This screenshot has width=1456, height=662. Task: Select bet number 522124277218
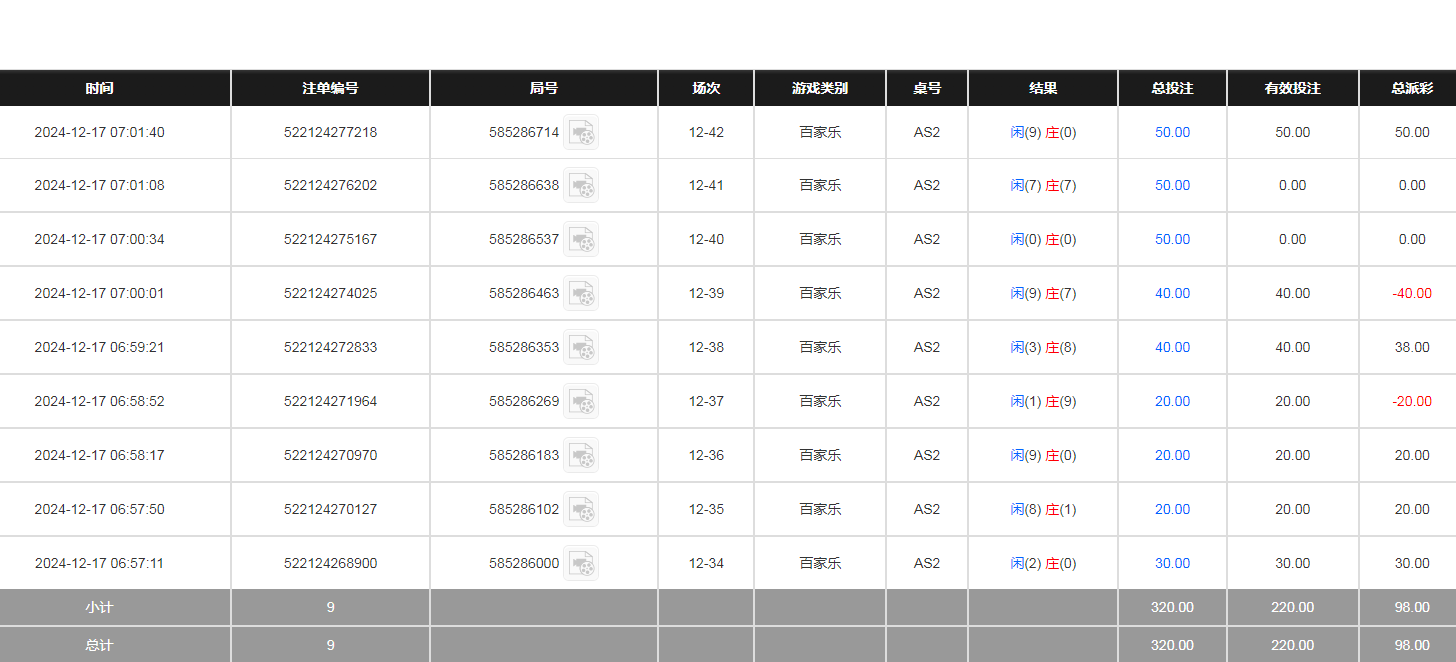pyautogui.click(x=330, y=132)
